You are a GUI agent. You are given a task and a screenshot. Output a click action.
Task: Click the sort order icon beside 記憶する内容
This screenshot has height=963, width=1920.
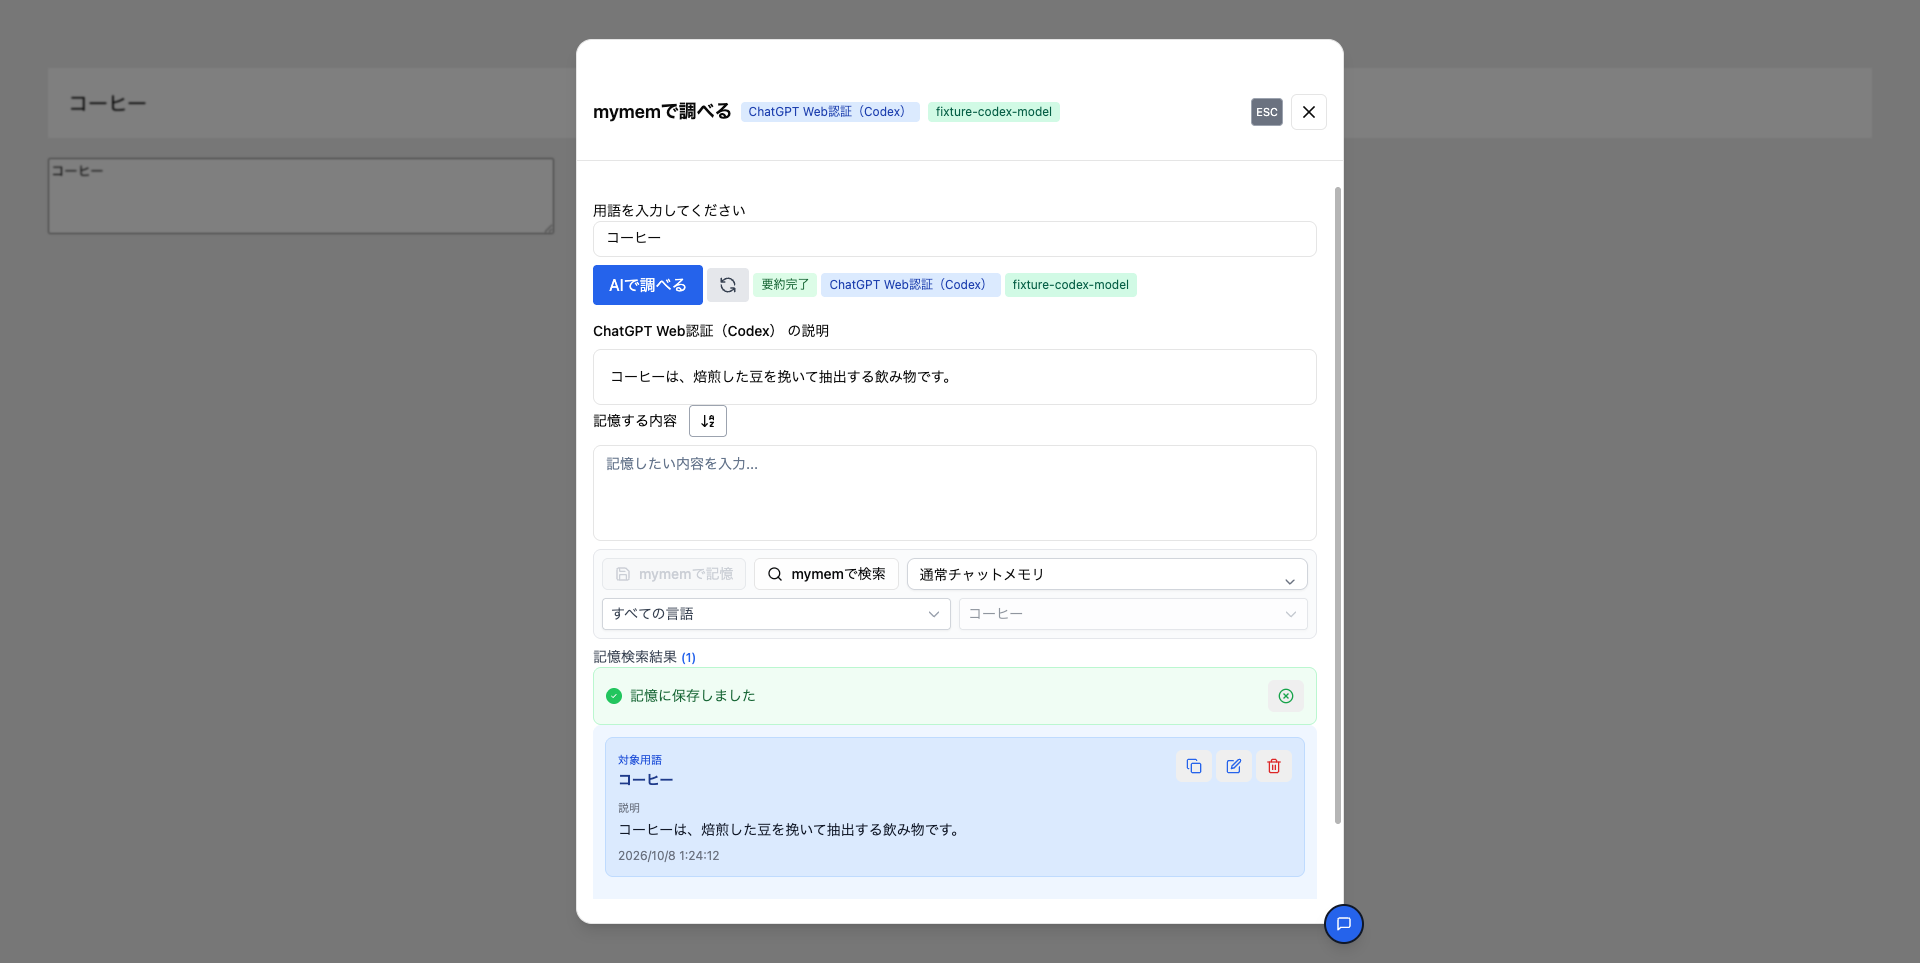click(708, 421)
